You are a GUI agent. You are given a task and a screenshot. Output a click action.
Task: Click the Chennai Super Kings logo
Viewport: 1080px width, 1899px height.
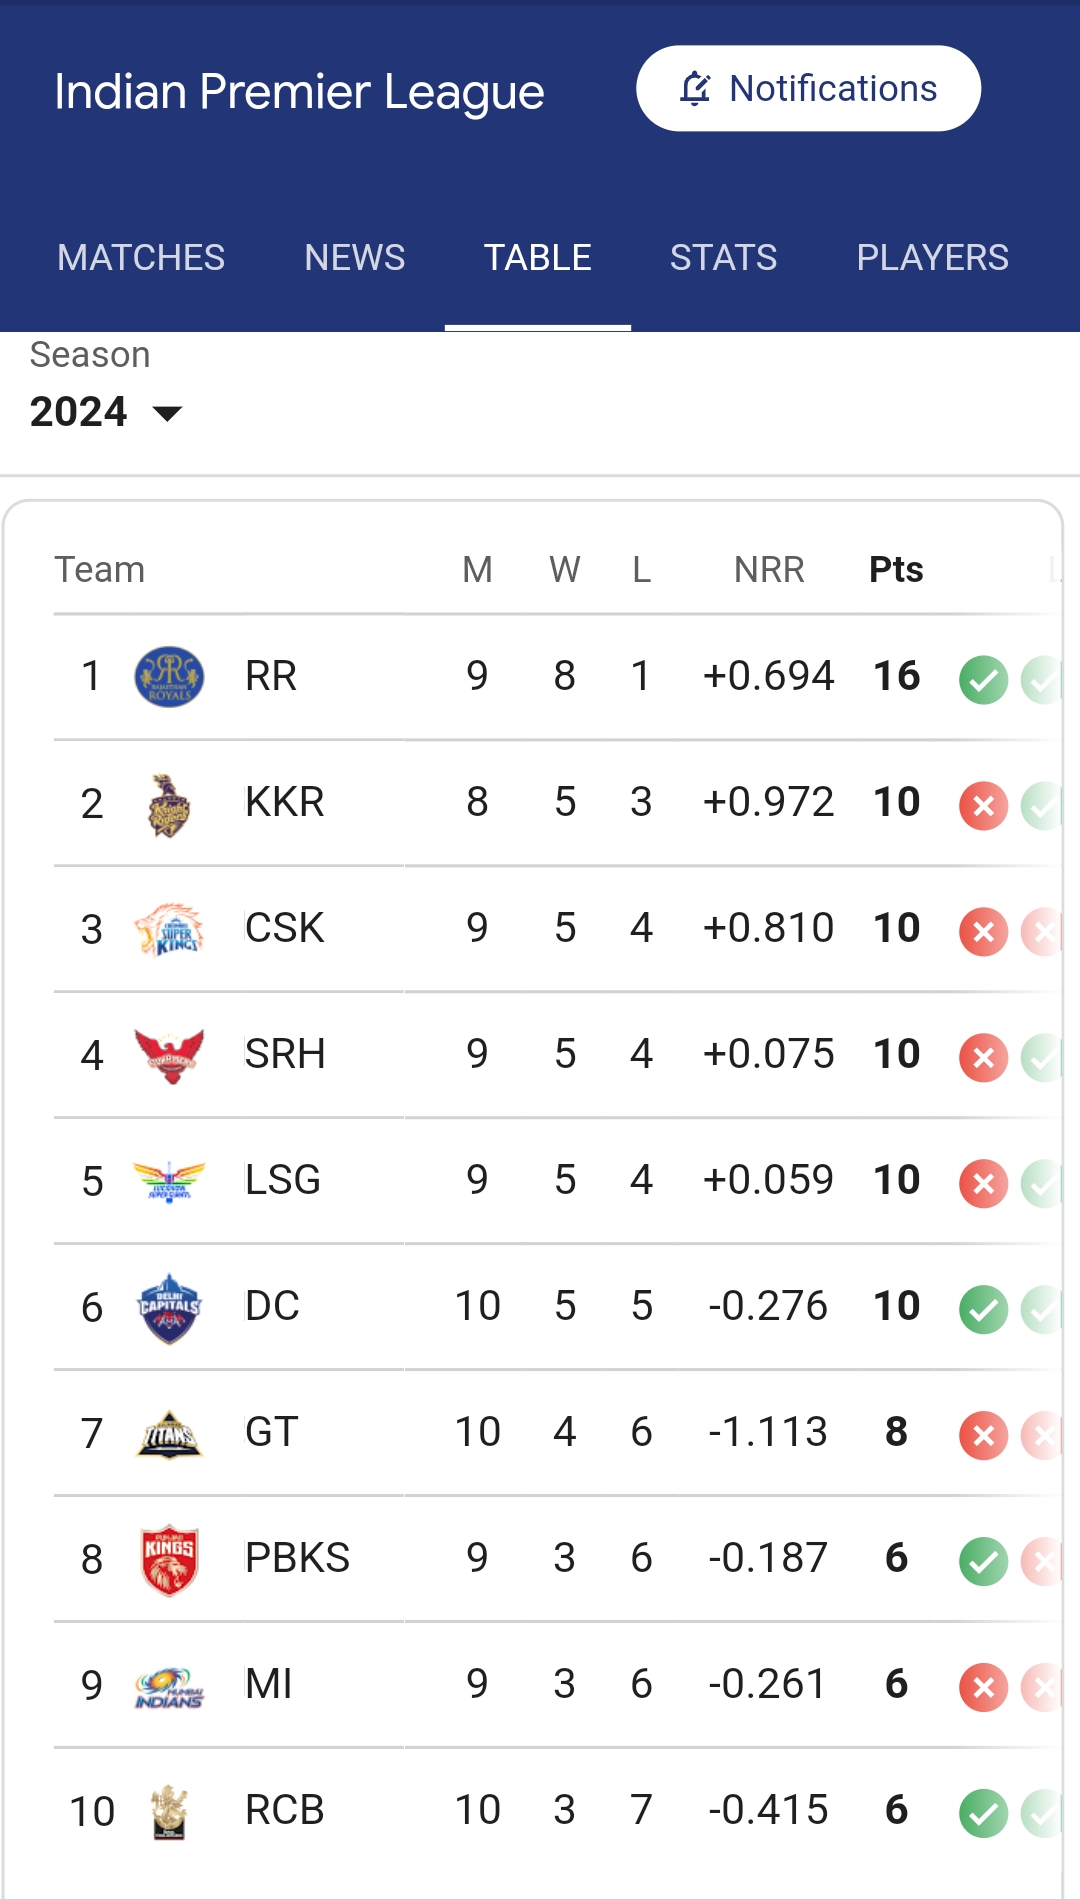tap(169, 930)
